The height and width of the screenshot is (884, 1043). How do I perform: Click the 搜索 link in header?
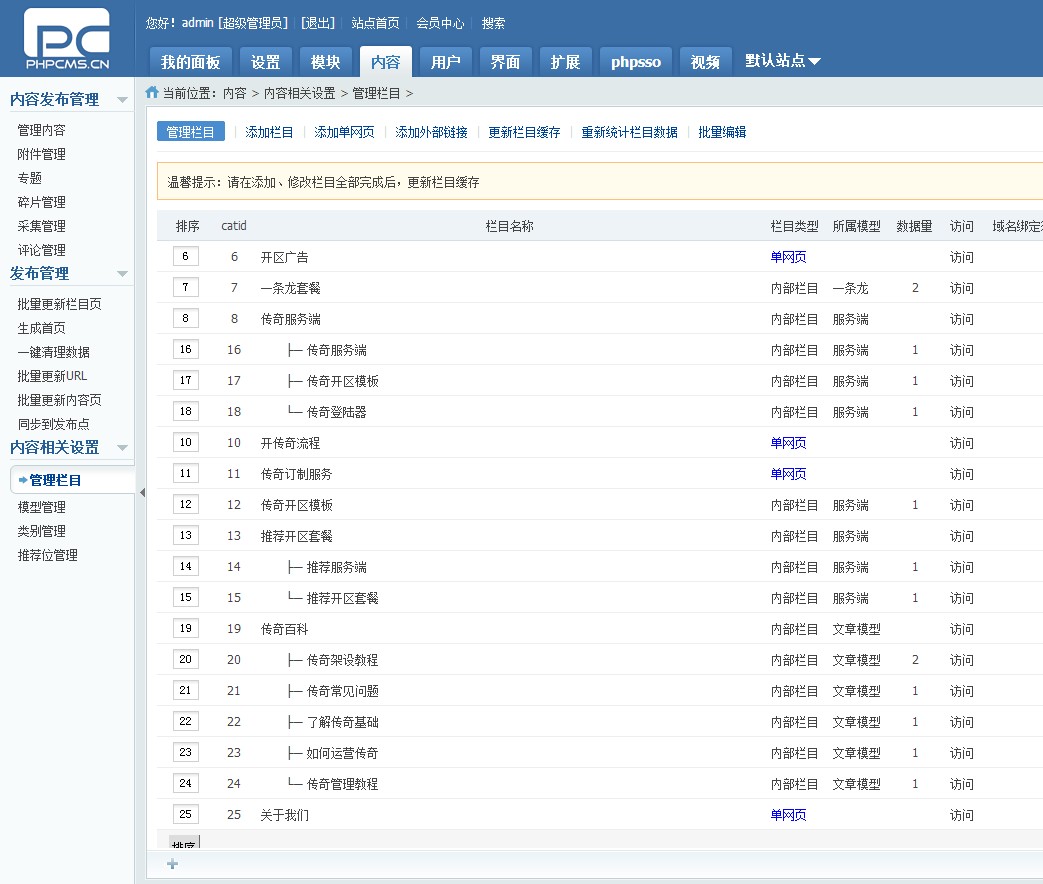[493, 23]
